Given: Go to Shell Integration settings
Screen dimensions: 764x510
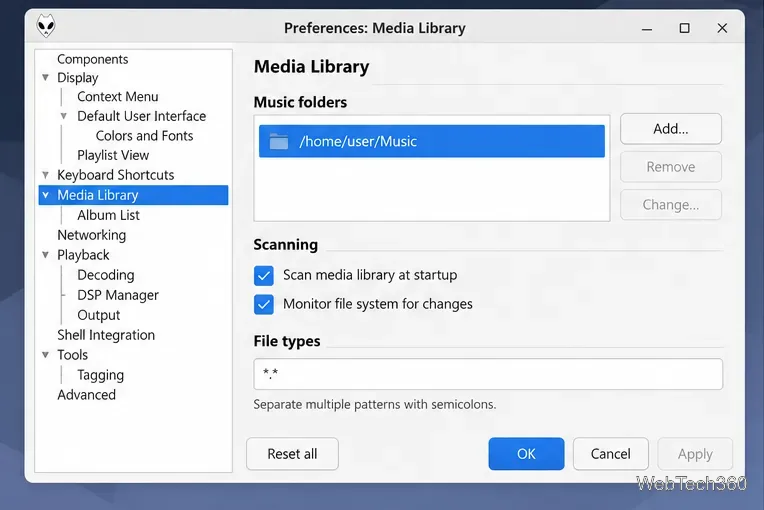Looking at the screenshot, I should click(106, 335).
